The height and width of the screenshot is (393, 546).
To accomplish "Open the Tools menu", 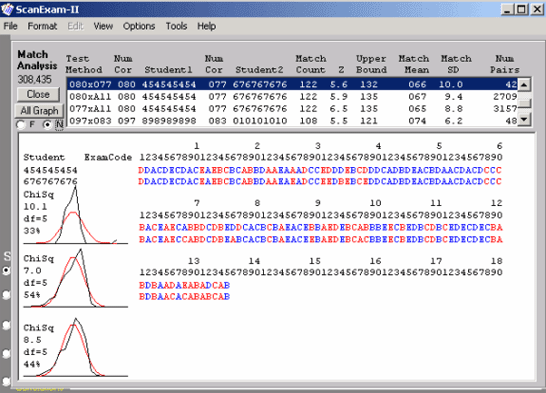I will (x=176, y=26).
